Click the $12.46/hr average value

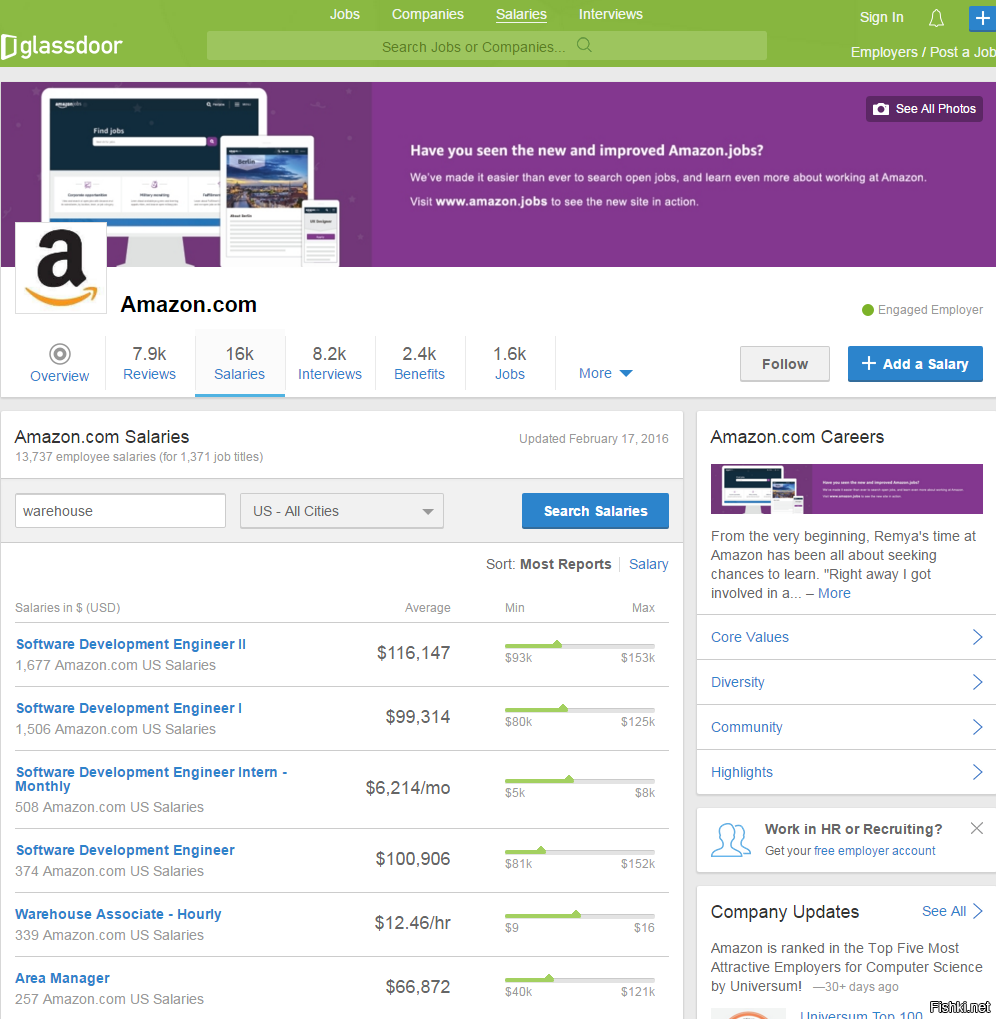coord(413,923)
